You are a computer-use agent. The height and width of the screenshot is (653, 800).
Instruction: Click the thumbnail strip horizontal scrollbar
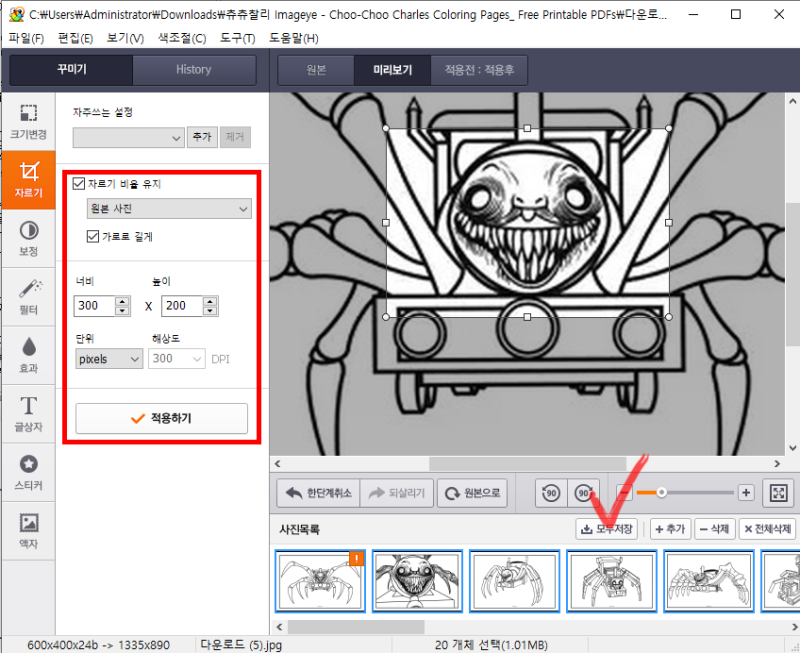pos(356,626)
